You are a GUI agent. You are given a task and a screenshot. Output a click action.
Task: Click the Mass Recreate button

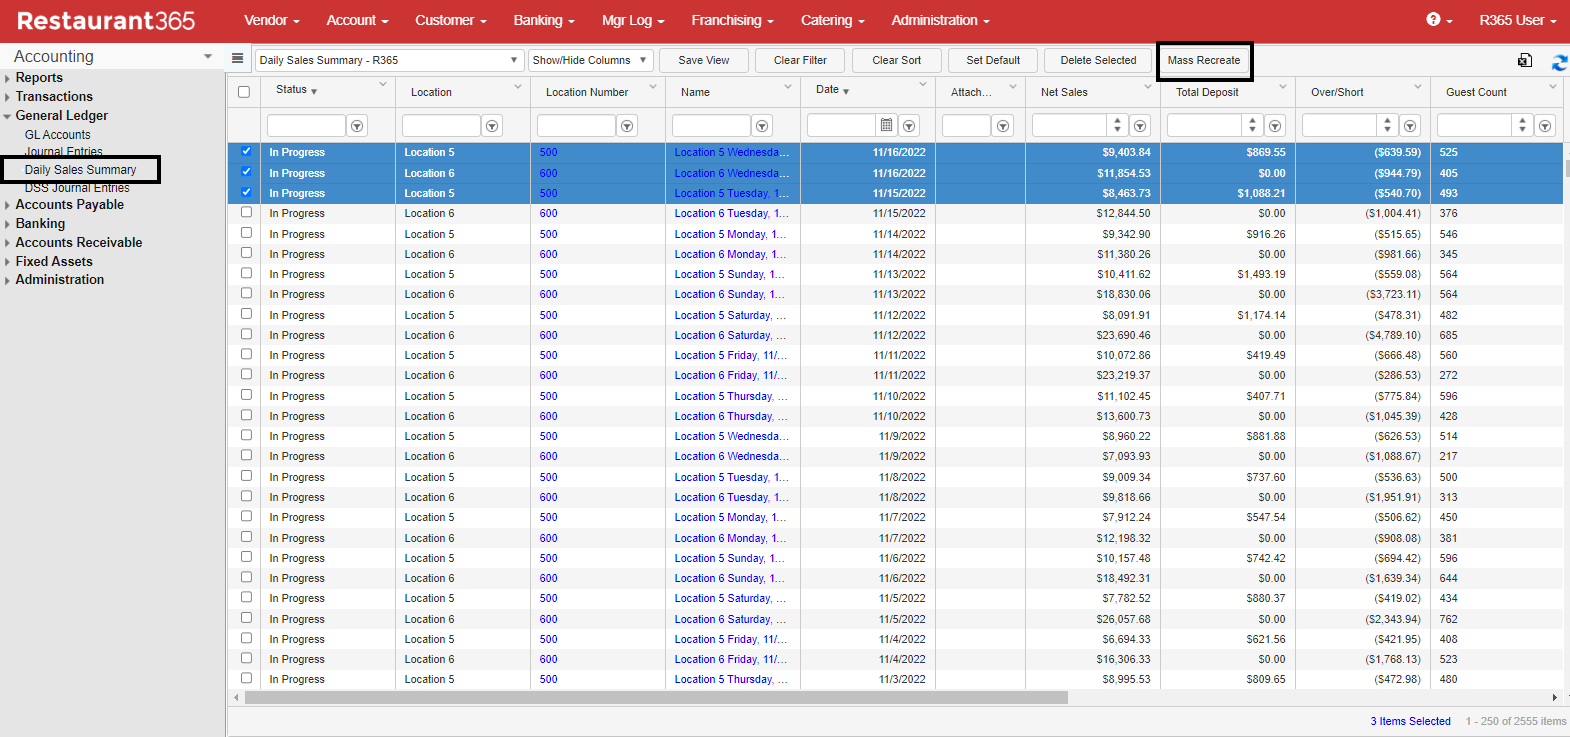coord(1204,60)
